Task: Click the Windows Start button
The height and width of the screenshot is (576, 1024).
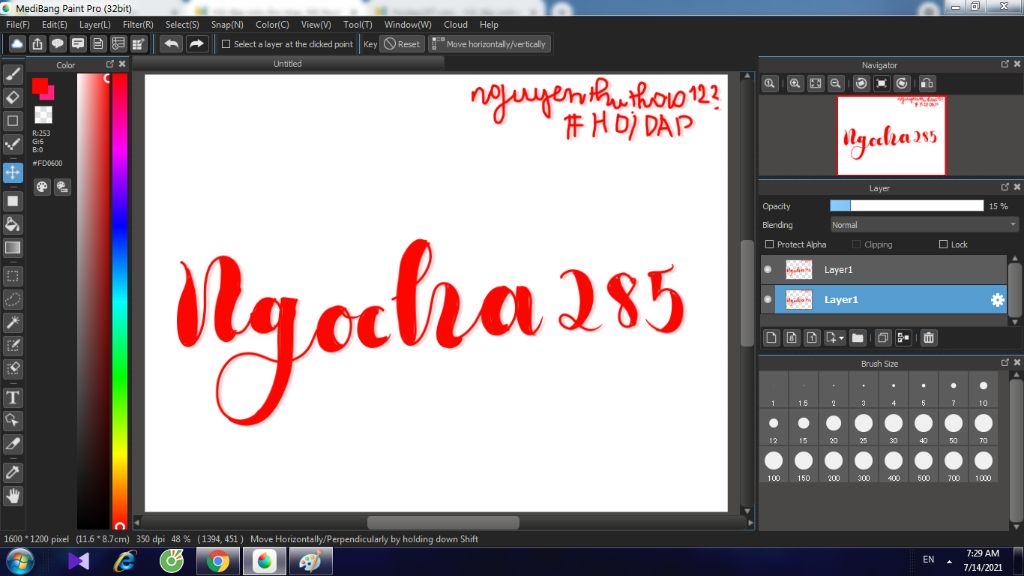Action: 20,562
